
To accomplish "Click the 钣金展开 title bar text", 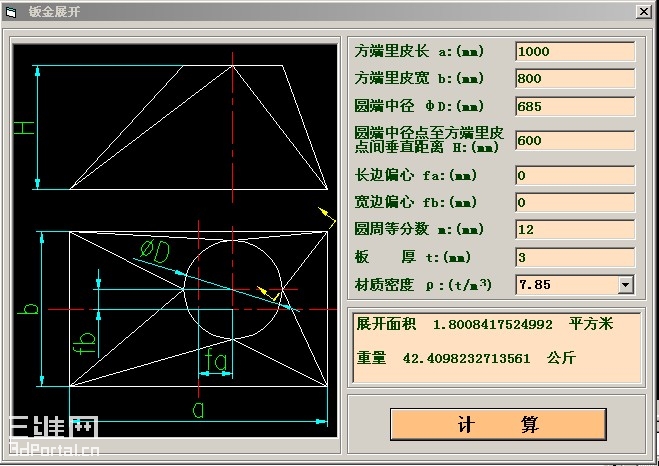I will pyautogui.click(x=54, y=12).
